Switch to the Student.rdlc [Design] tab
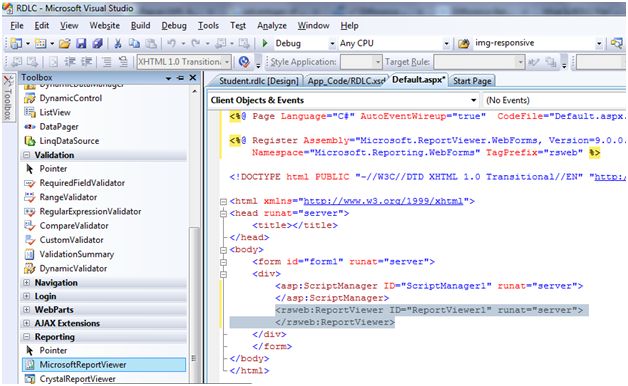This screenshot has height=386, width=628. 258,81
